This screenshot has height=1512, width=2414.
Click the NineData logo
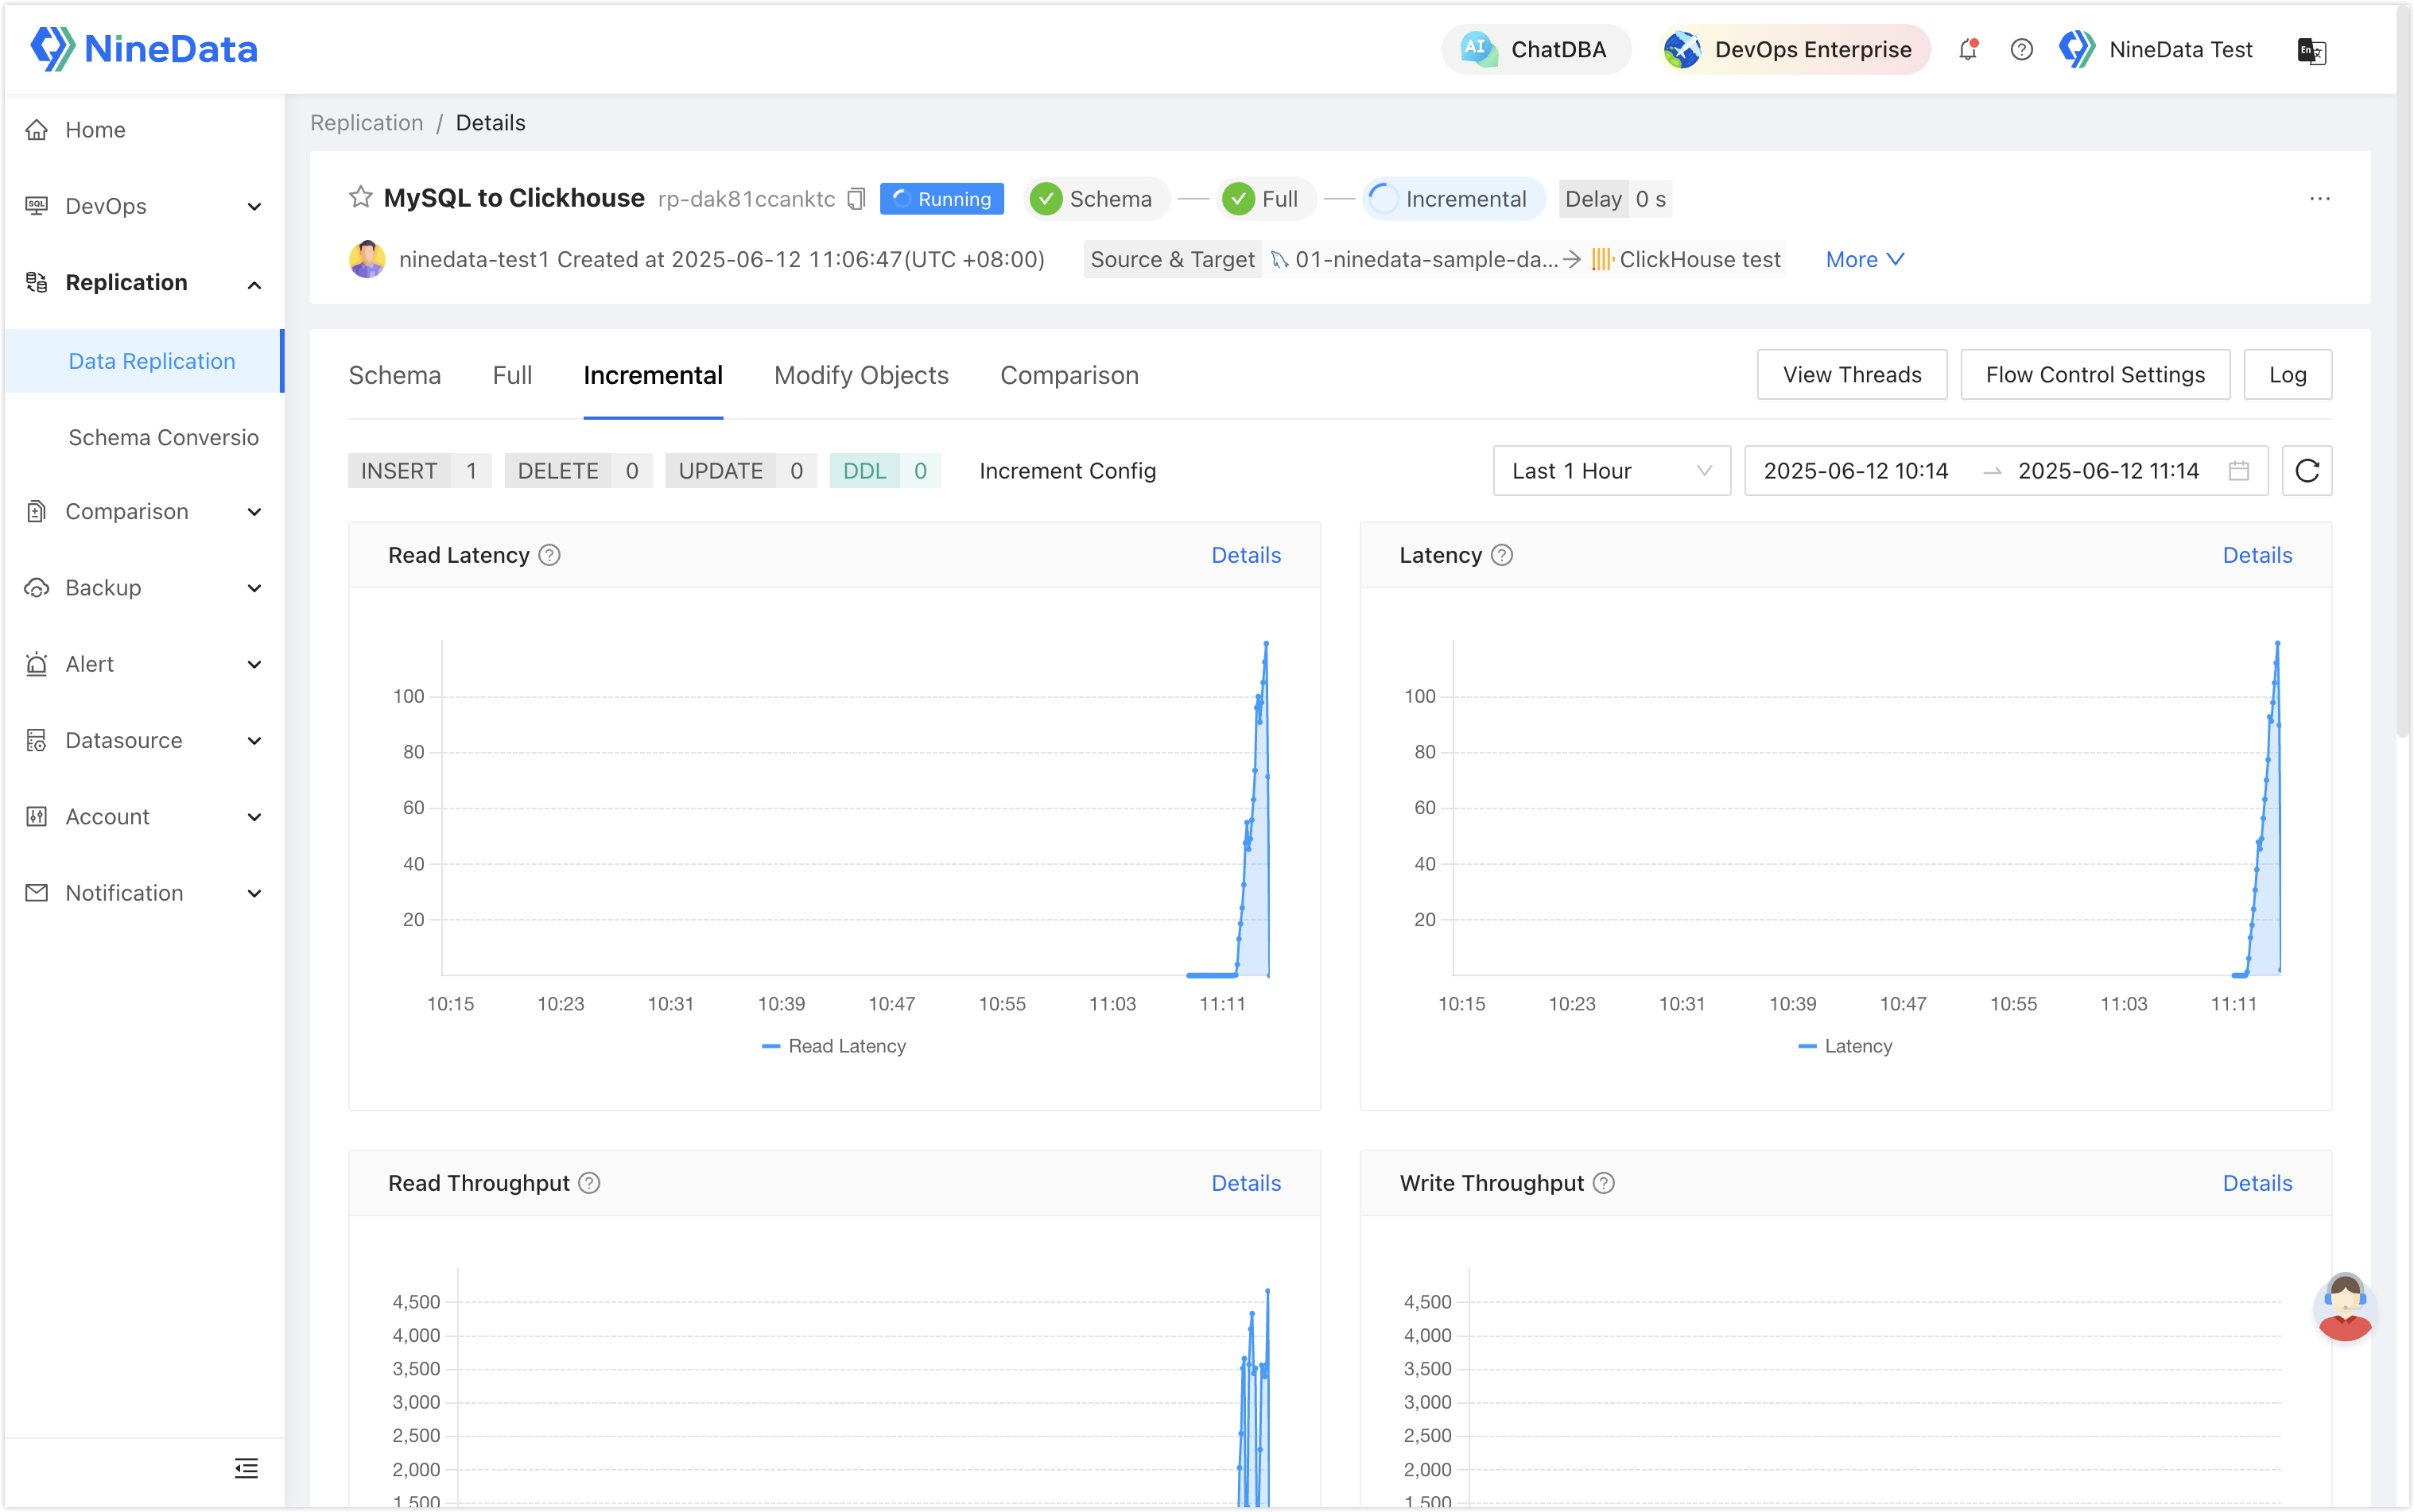click(x=144, y=48)
